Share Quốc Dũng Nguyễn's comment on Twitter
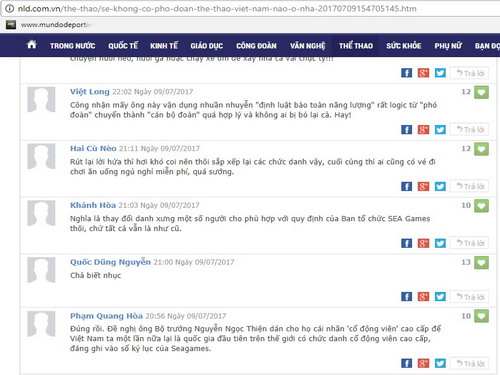500x375 pixels. coord(440,296)
